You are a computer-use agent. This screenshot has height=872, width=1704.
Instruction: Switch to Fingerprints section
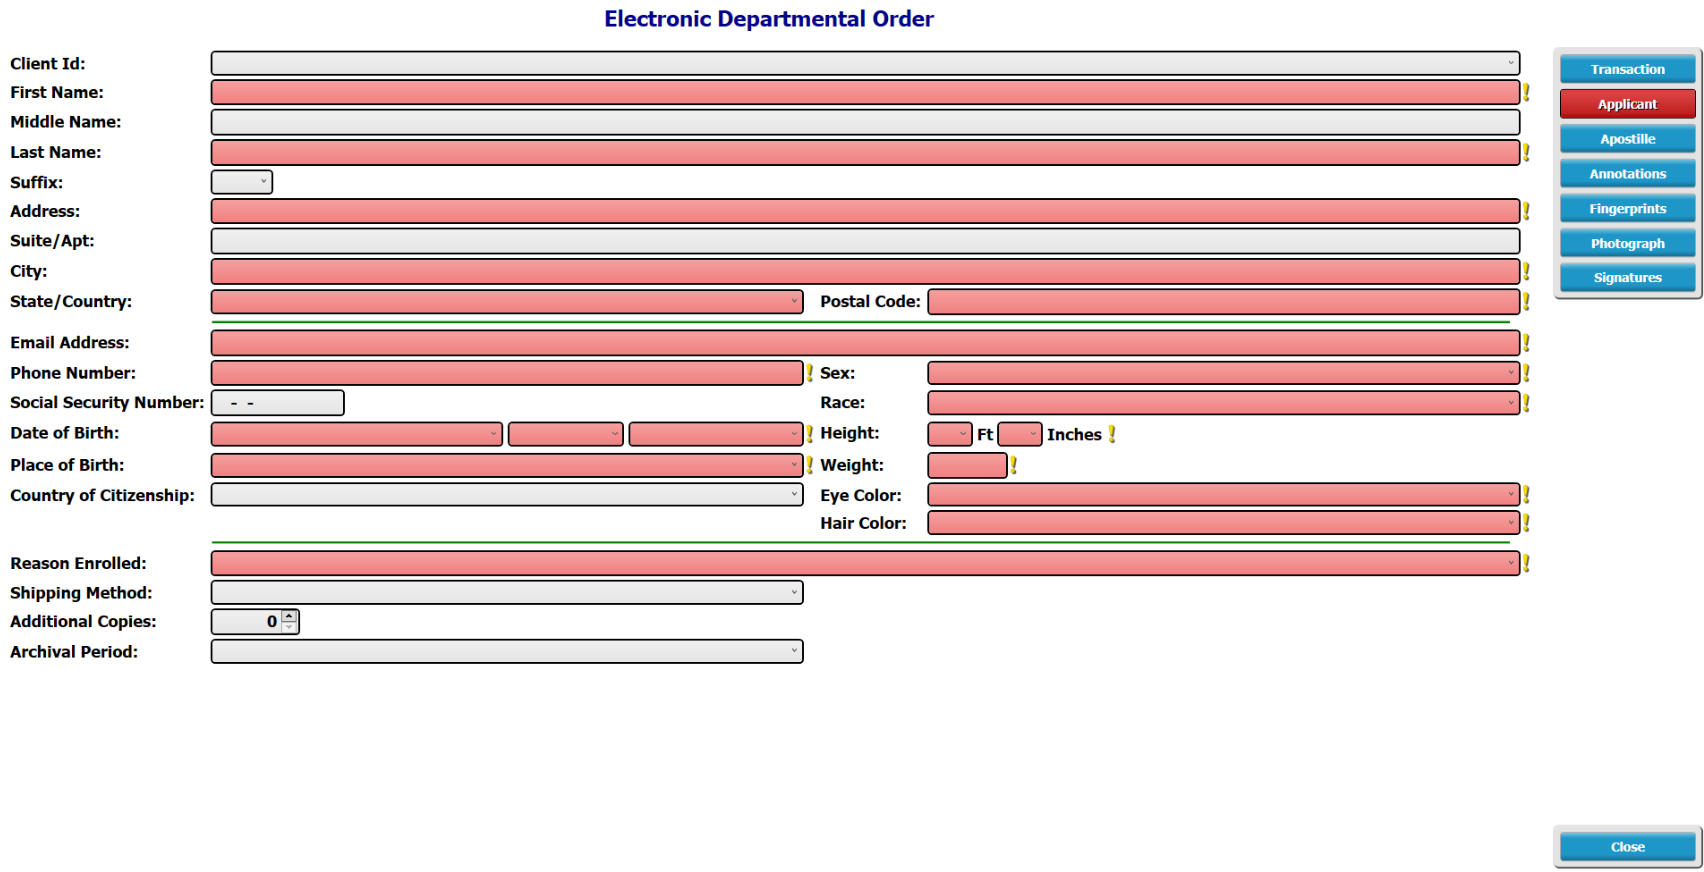(1627, 209)
